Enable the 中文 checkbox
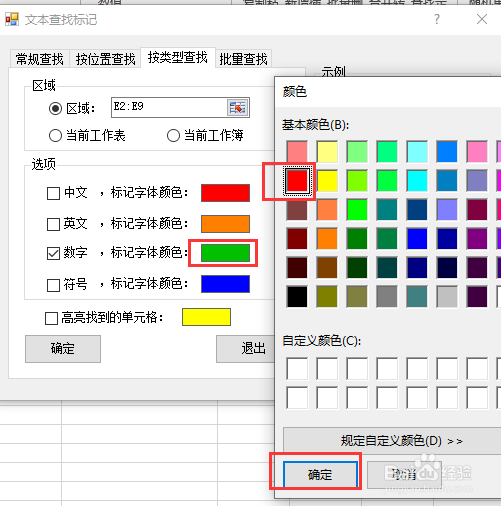Image resolution: width=501 pixels, height=506 pixels. point(53,193)
